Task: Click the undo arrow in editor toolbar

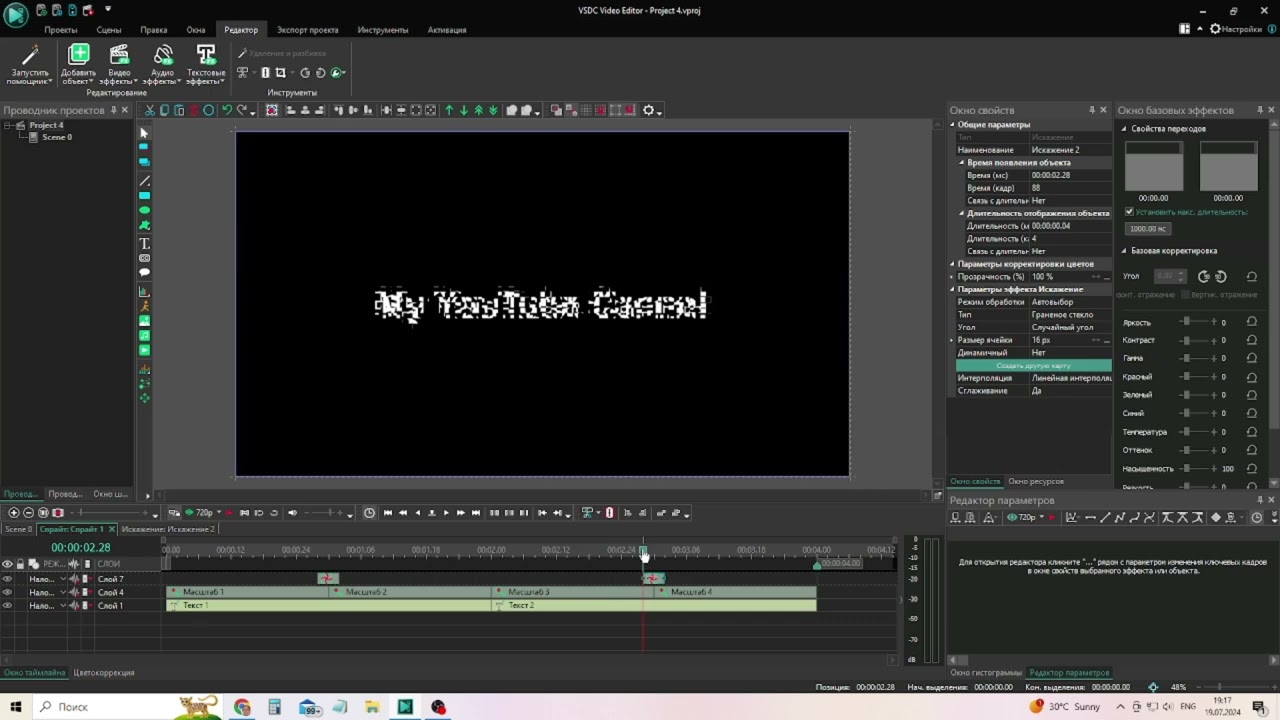Action: (x=227, y=110)
